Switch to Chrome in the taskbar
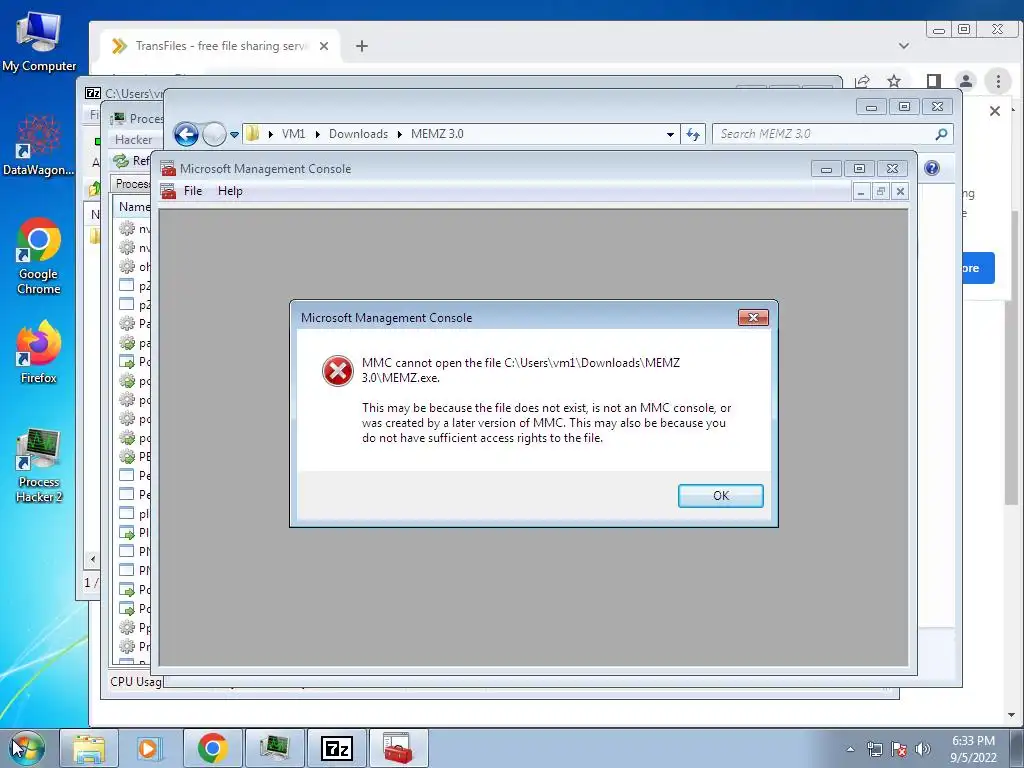This screenshot has width=1024, height=768. coord(212,748)
